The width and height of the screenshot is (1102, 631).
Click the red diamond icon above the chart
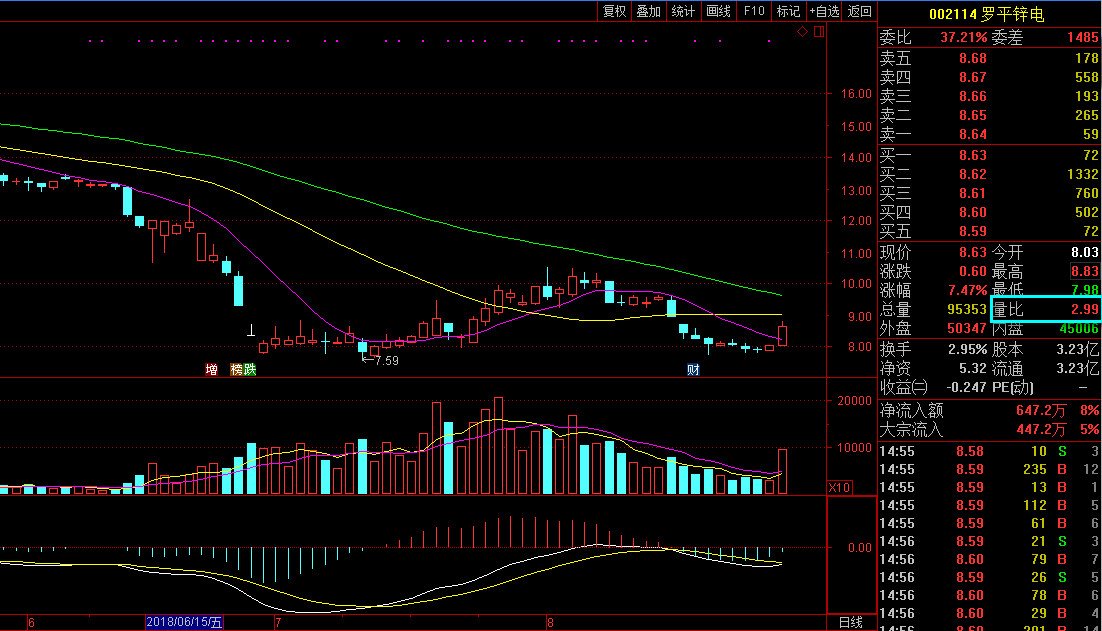tap(802, 32)
